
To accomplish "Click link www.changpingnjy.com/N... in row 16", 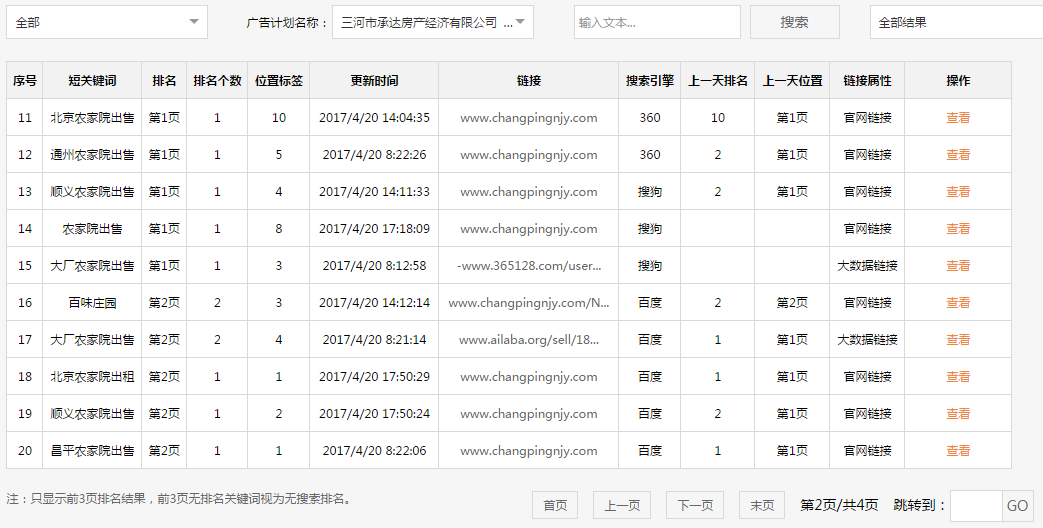I will tap(529, 303).
